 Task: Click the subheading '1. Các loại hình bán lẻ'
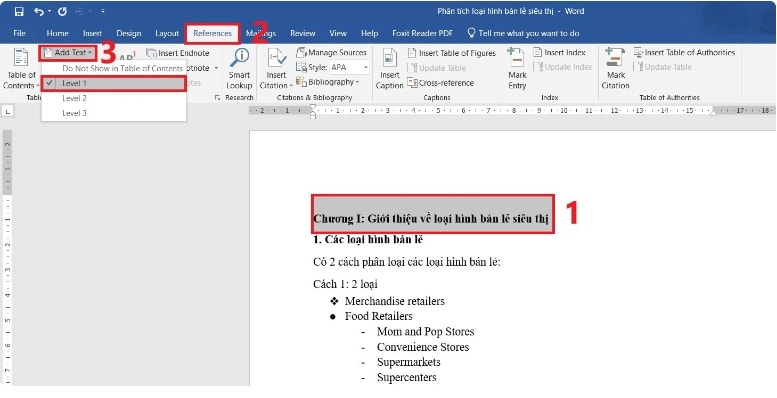[x=368, y=240]
